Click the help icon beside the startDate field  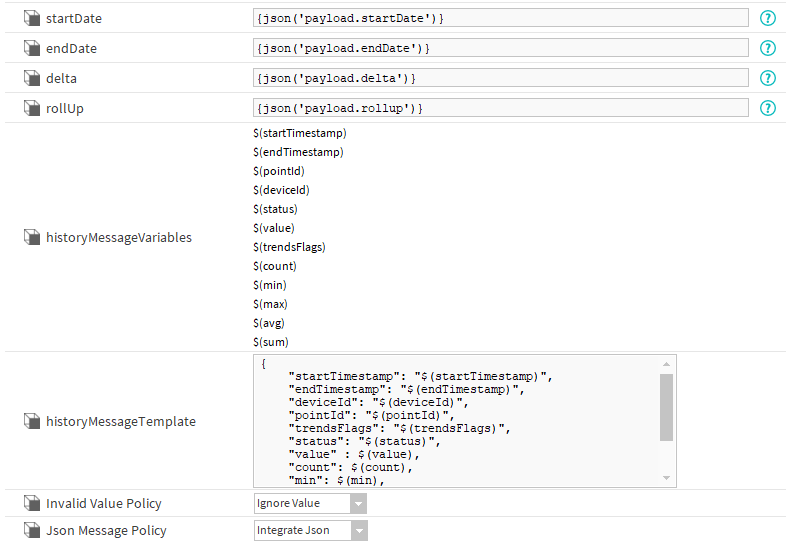click(768, 18)
